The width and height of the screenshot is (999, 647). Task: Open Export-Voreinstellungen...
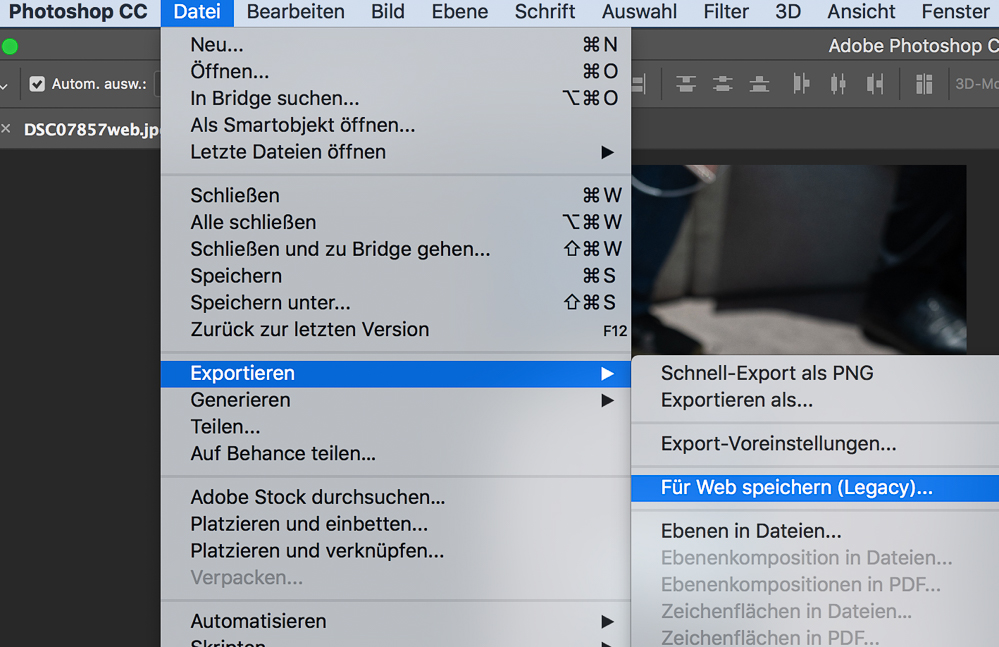coord(815,444)
